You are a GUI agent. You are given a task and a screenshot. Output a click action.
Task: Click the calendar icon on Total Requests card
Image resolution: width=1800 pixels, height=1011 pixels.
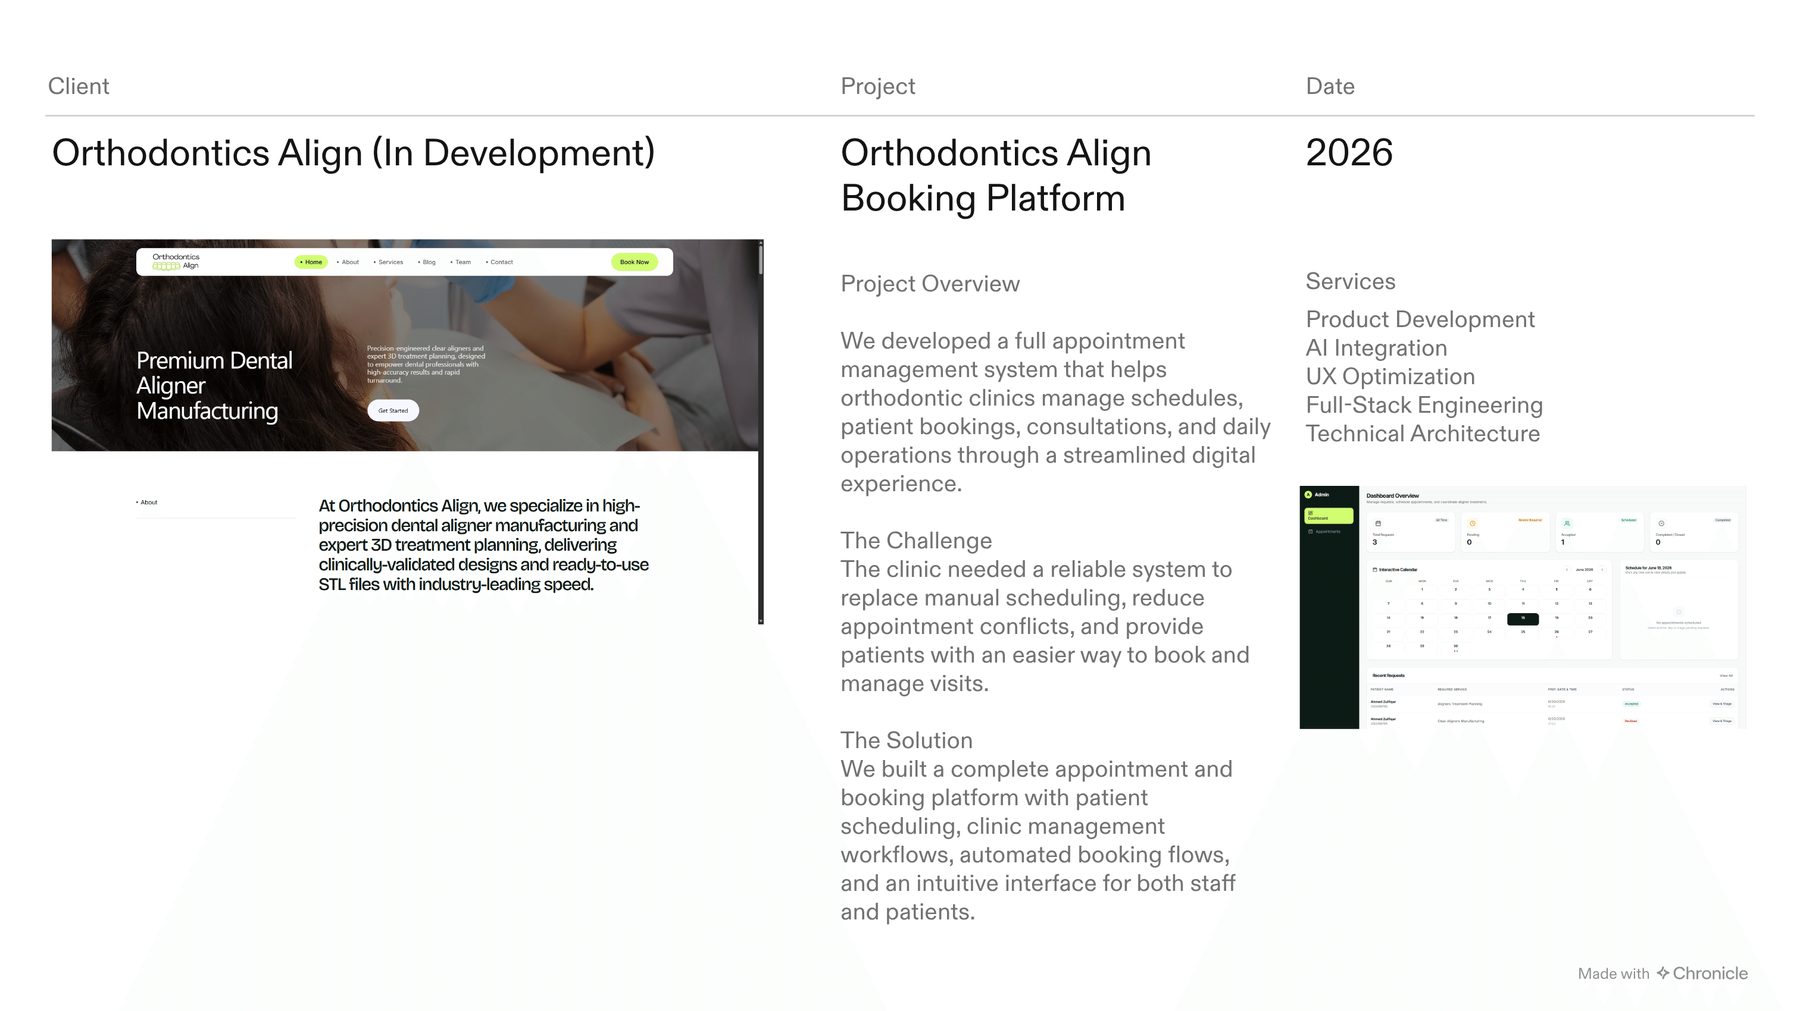click(1378, 523)
